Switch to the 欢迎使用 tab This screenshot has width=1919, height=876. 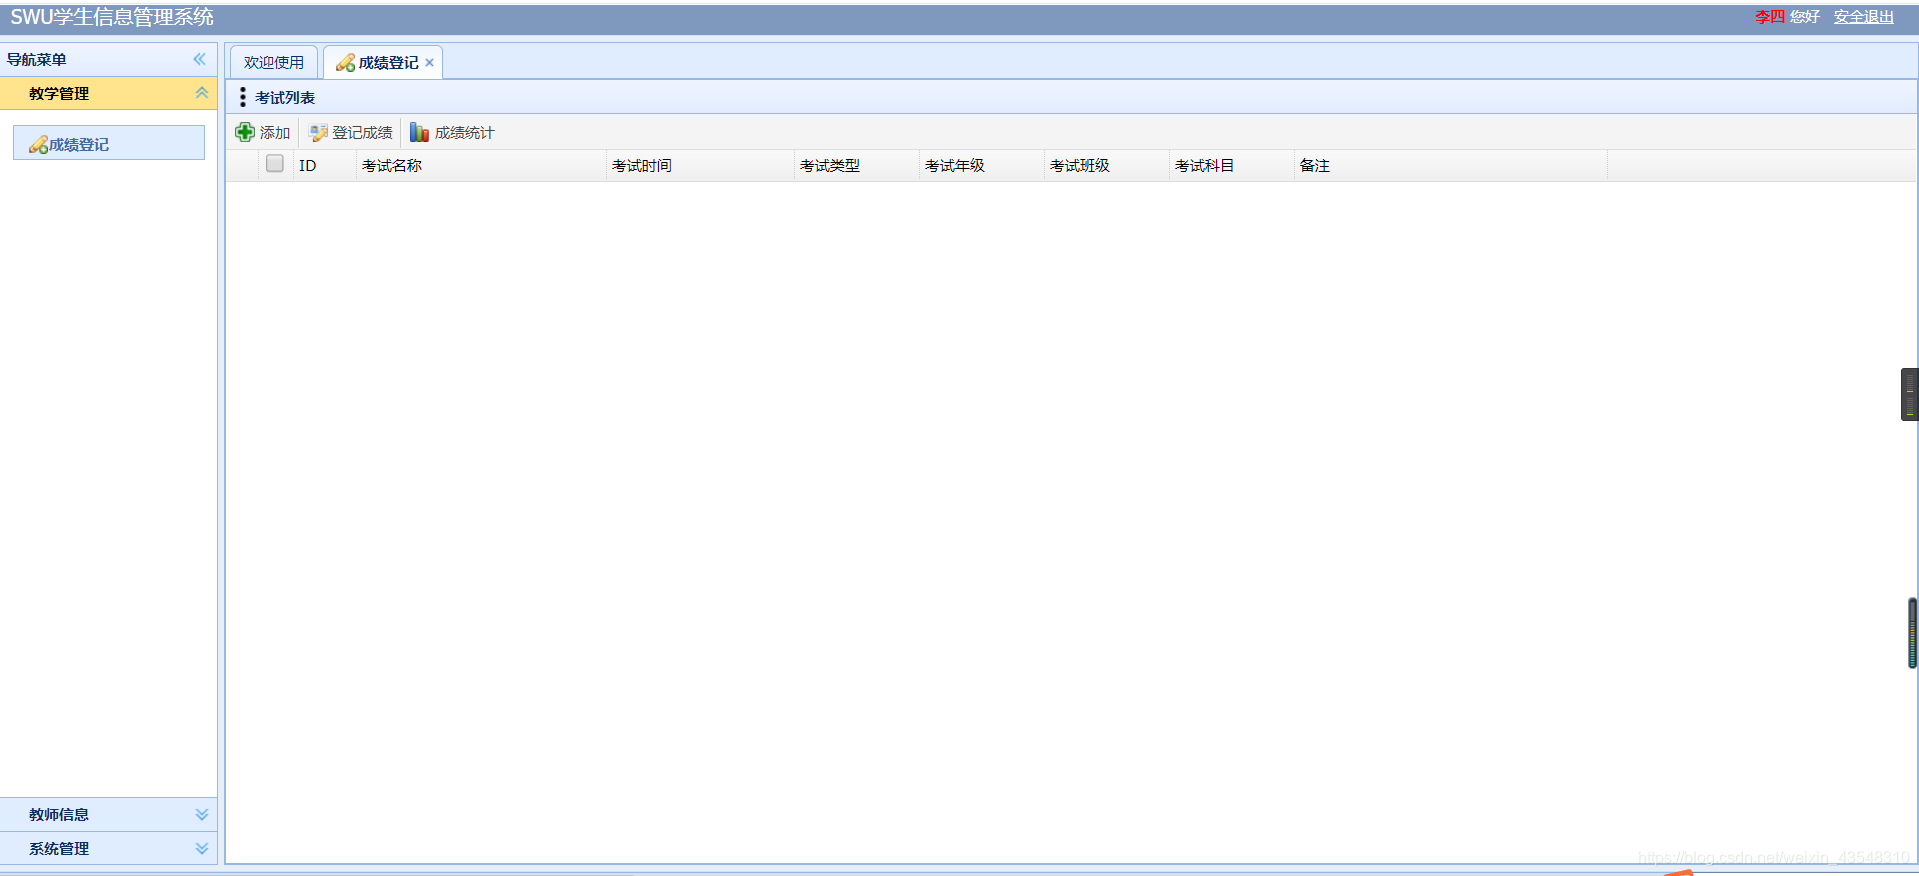coord(273,62)
